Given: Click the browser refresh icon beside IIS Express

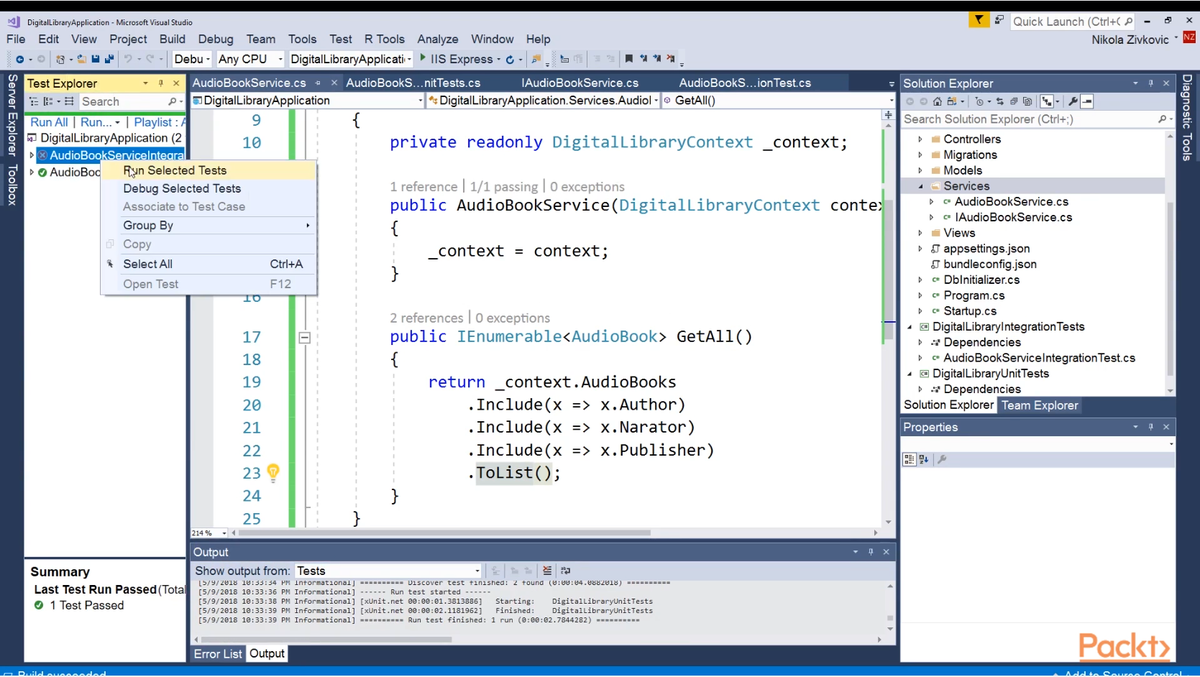Looking at the screenshot, I should point(510,59).
